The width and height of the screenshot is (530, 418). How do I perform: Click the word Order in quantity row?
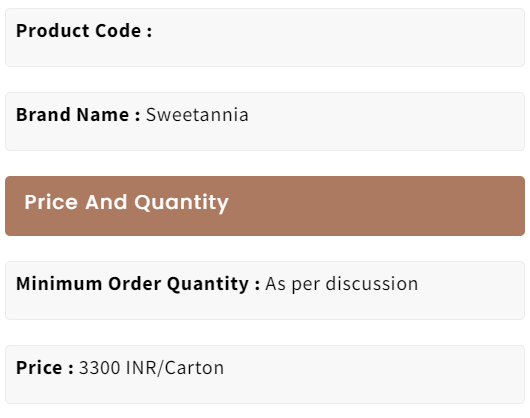[135, 284]
